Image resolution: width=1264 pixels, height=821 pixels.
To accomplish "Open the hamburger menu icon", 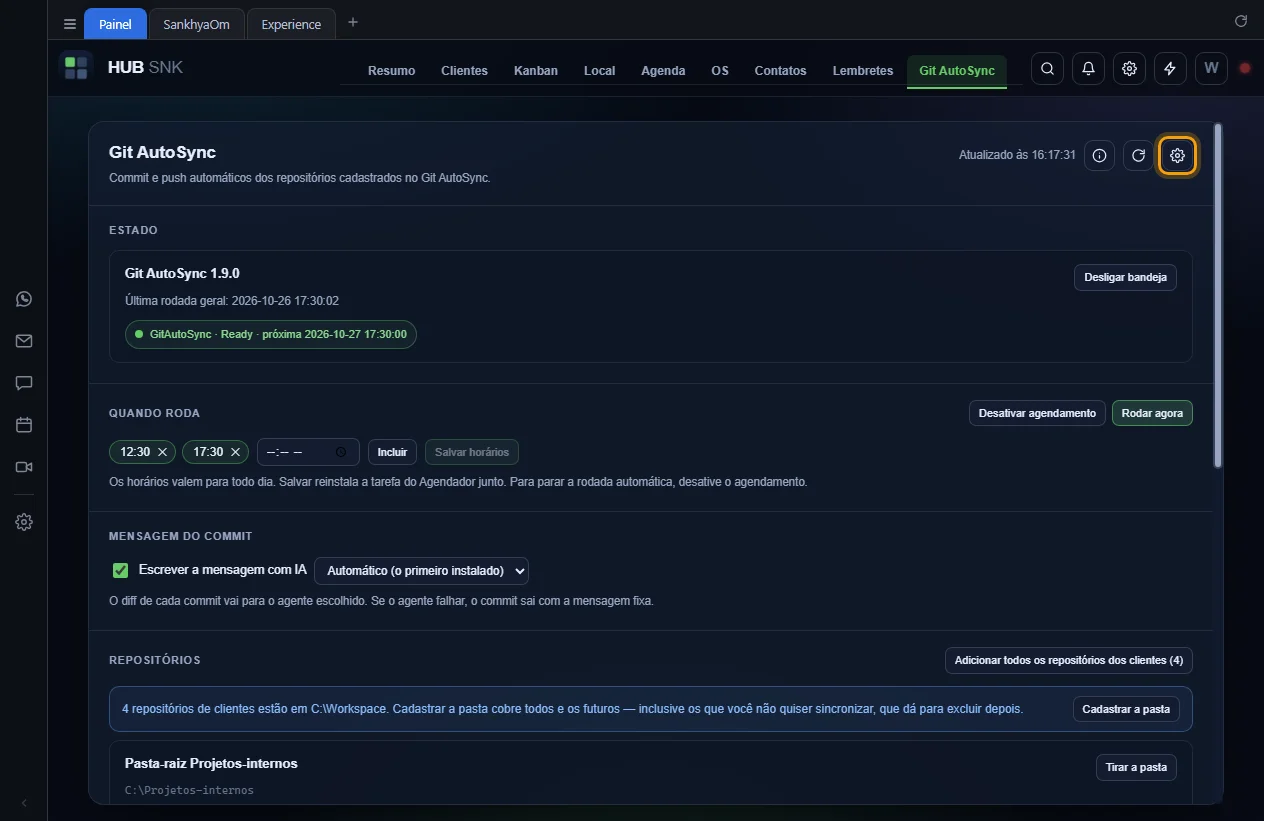I will [x=70, y=24].
